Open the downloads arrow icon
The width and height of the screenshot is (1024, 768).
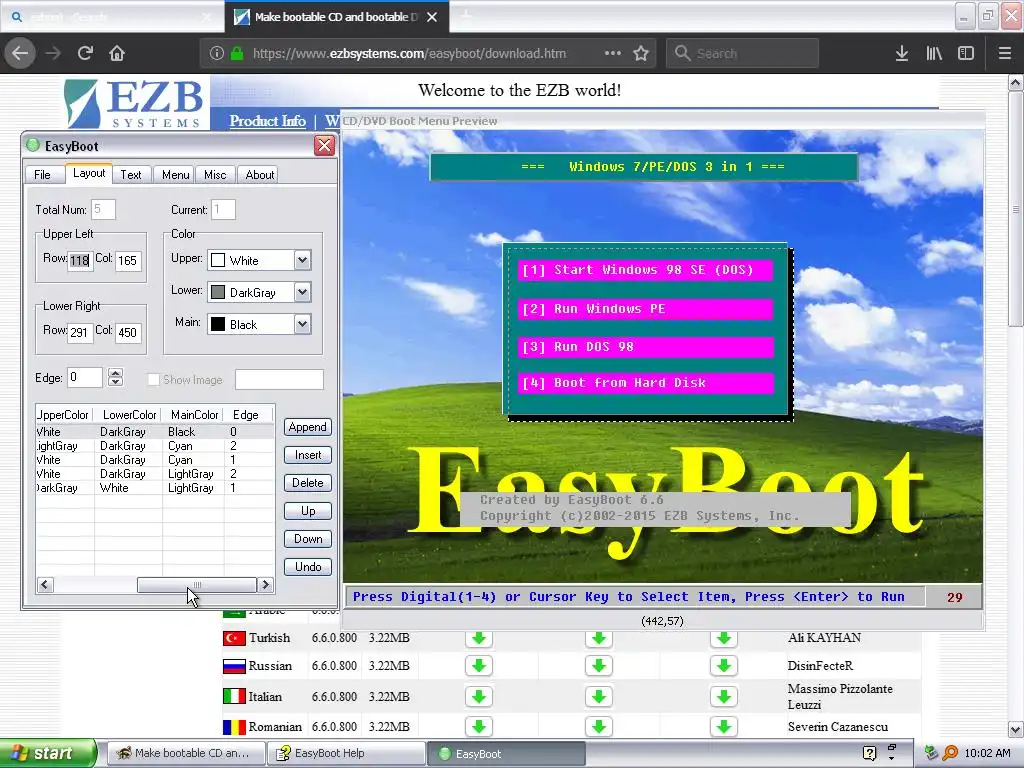click(x=902, y=53)
